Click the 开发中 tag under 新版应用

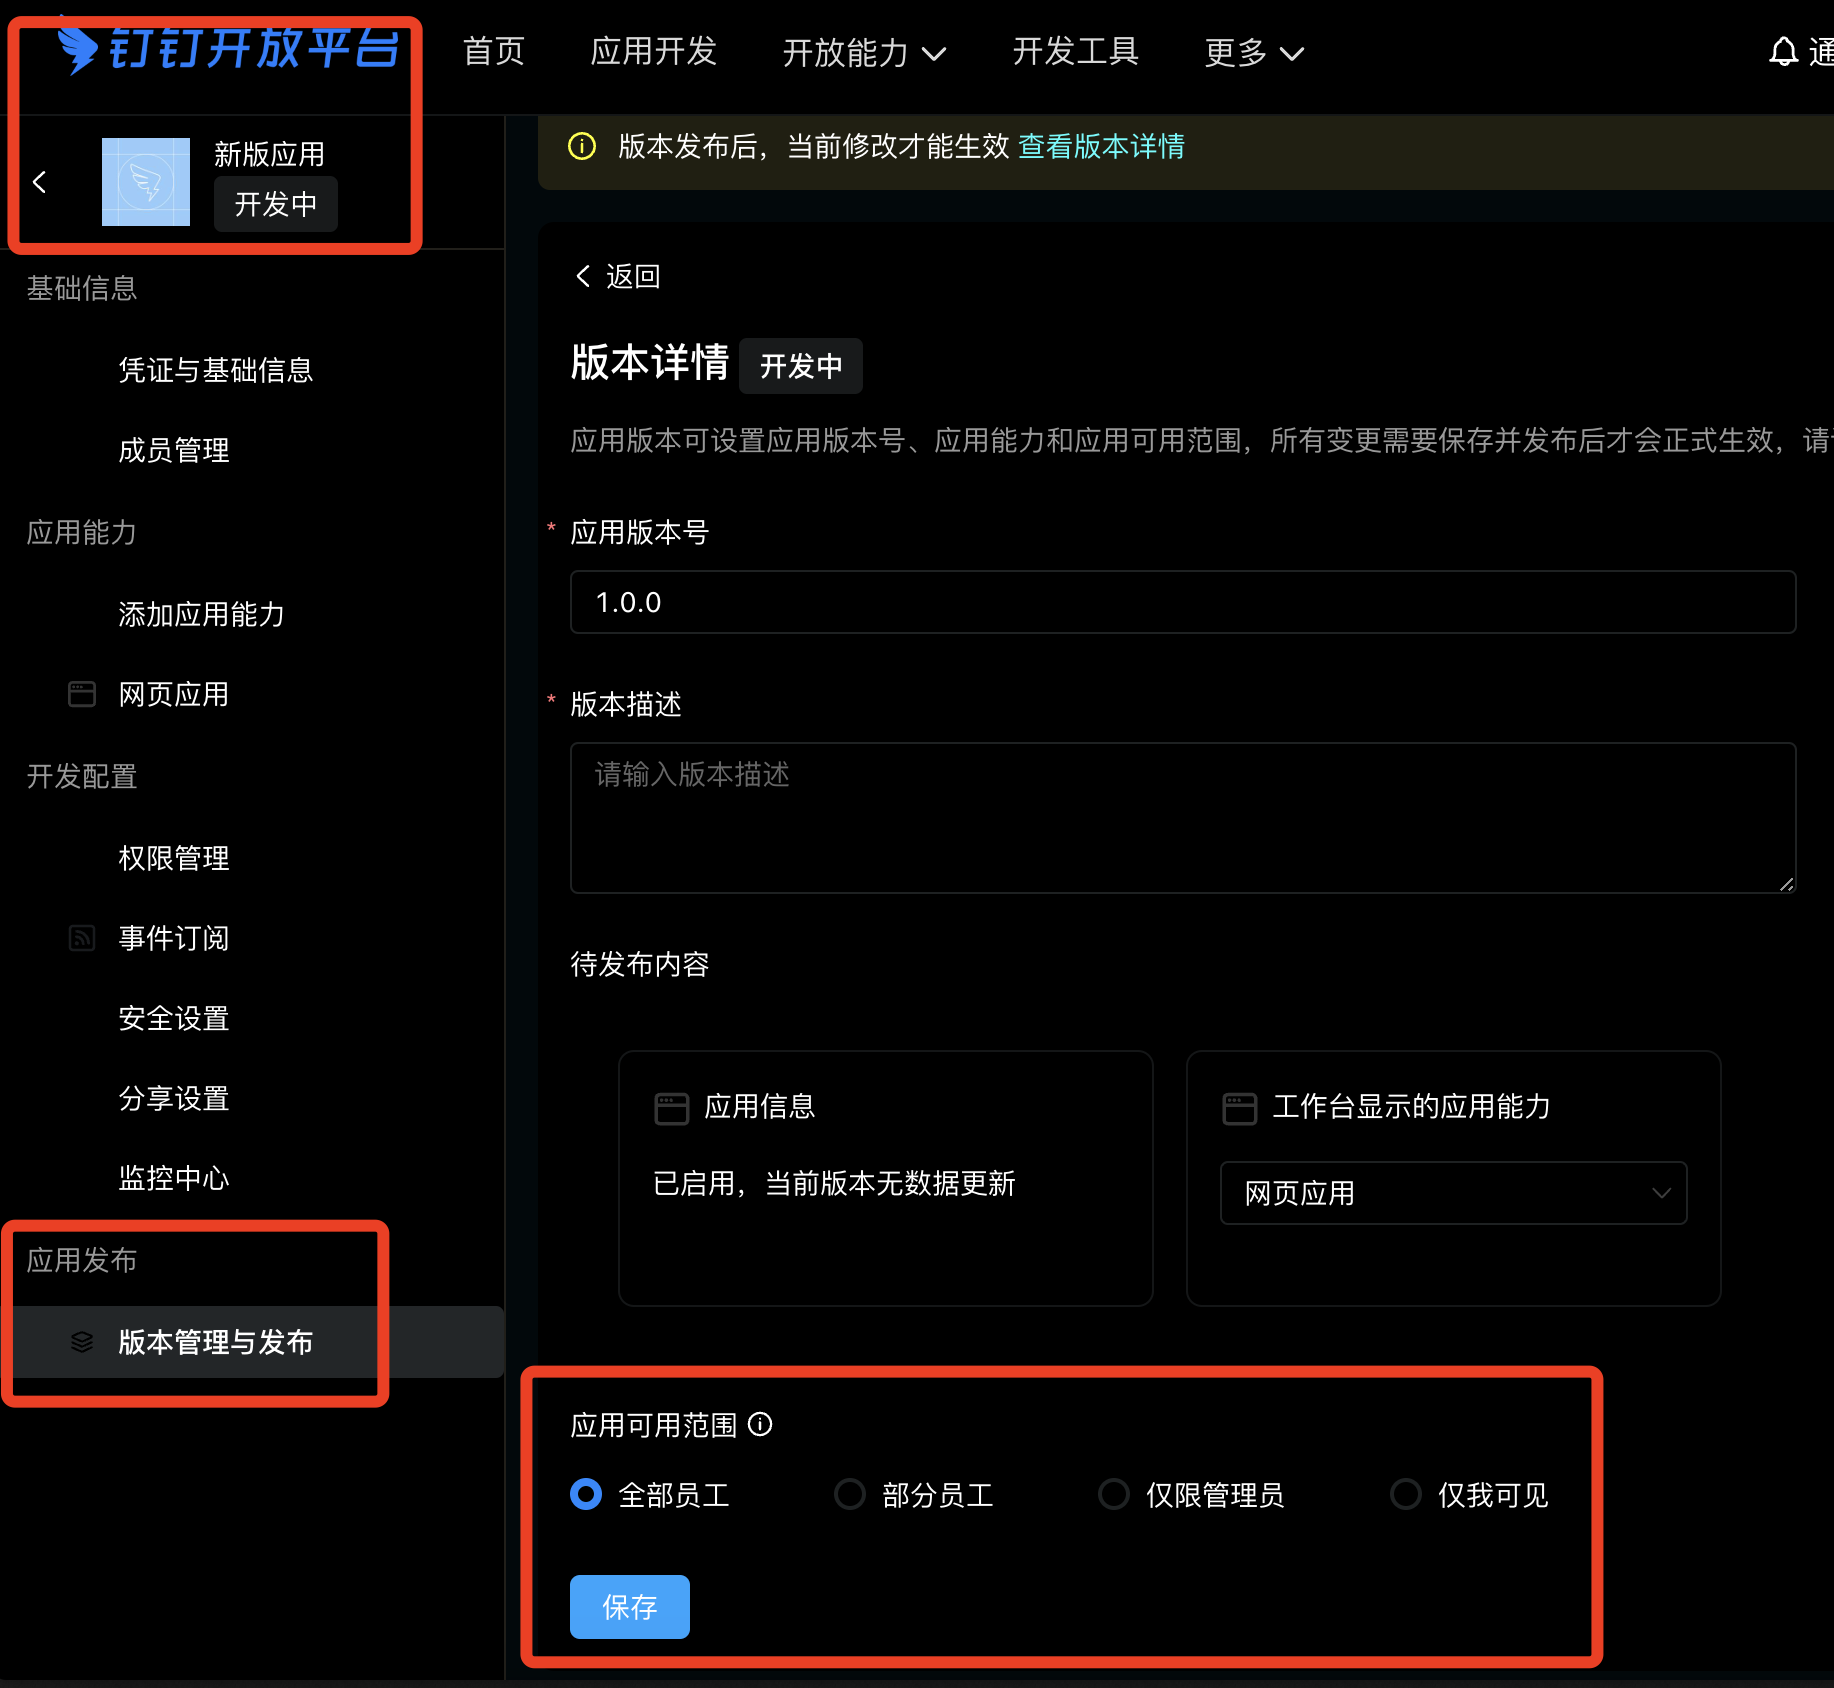[x=276, y=204]
